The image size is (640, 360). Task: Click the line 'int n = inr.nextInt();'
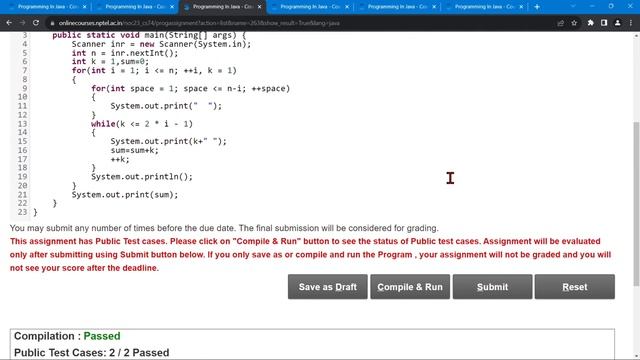125,53
